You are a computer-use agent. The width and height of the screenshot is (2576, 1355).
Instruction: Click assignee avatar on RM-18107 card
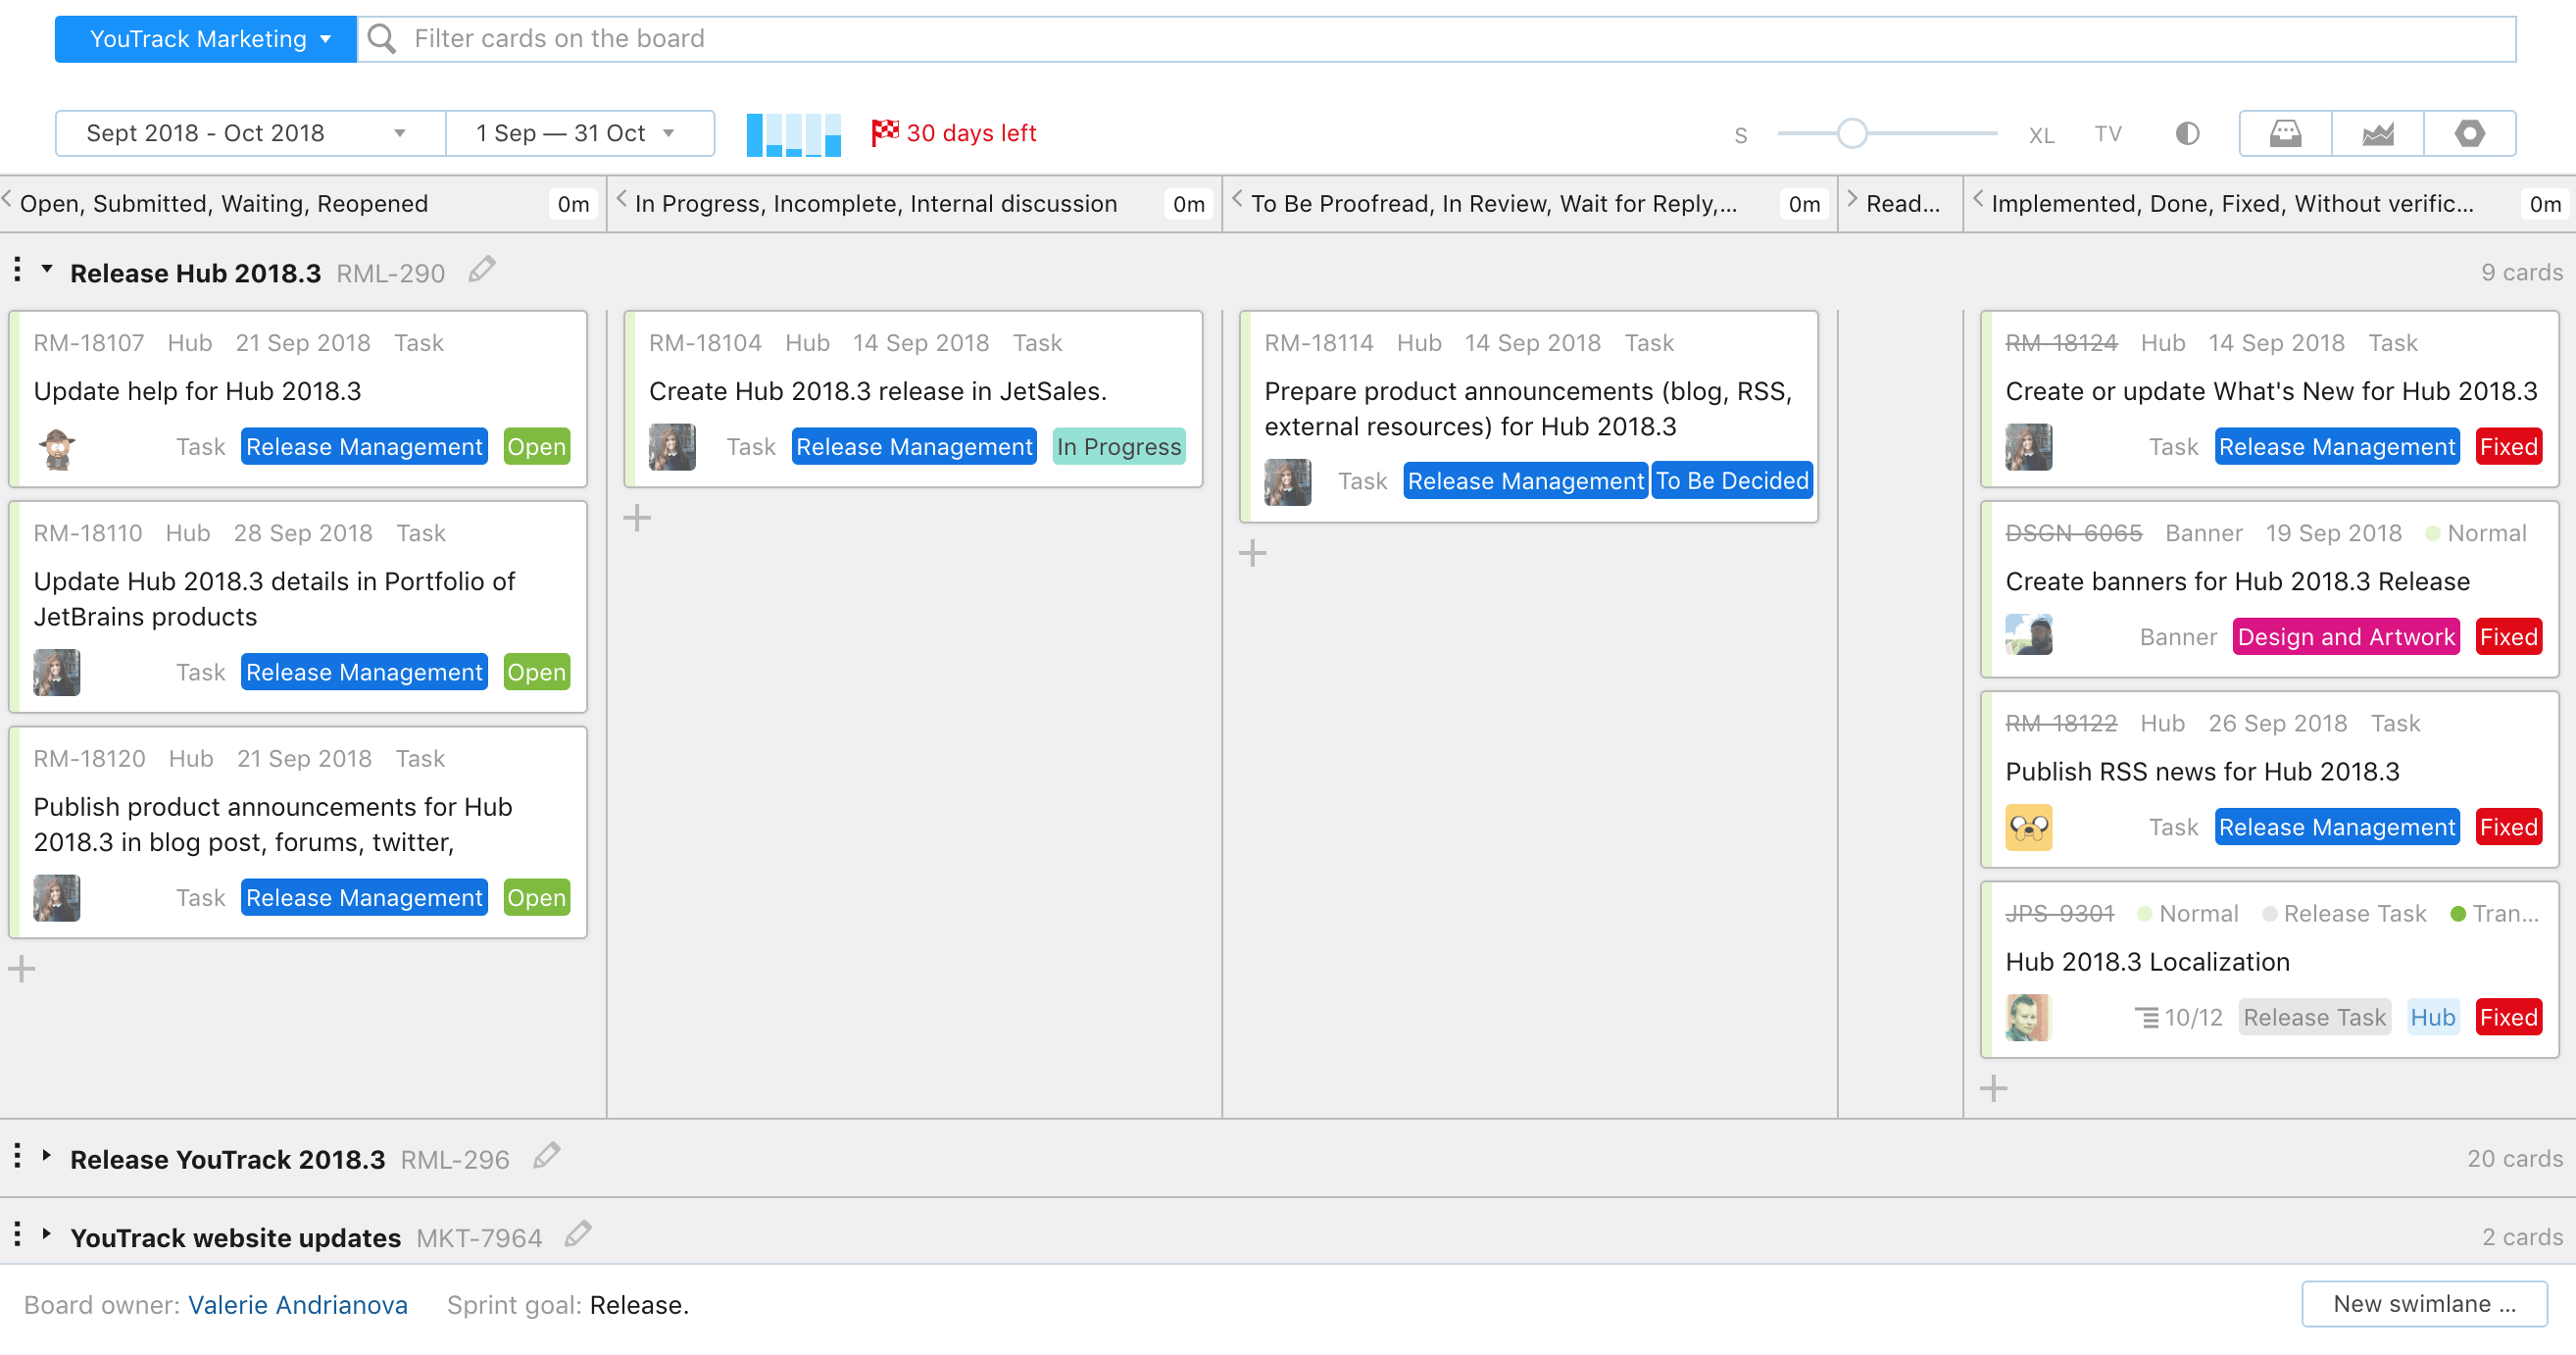pos(57,448)
